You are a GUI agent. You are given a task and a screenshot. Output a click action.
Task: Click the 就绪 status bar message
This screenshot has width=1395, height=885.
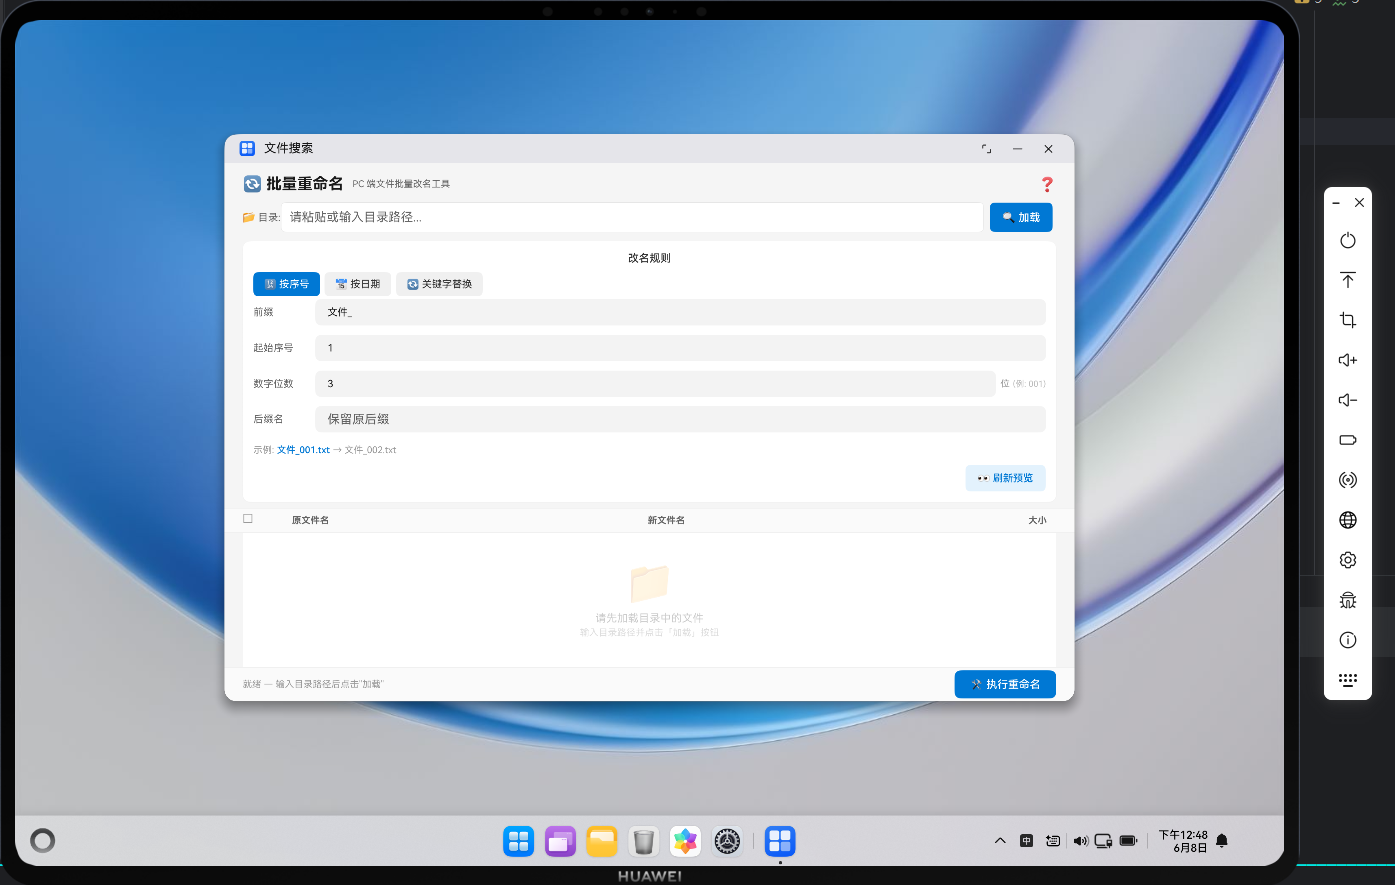[x=313, y=684]
